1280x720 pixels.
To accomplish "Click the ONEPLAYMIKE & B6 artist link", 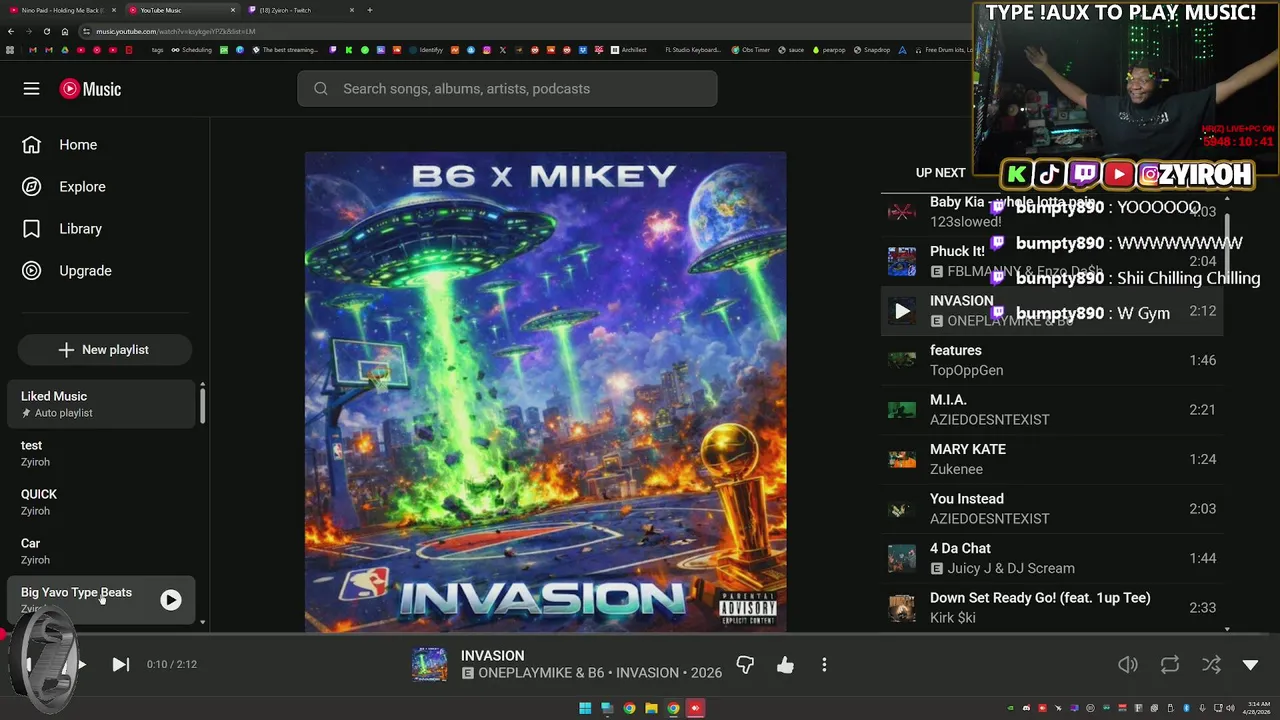I will click(541, 673).
